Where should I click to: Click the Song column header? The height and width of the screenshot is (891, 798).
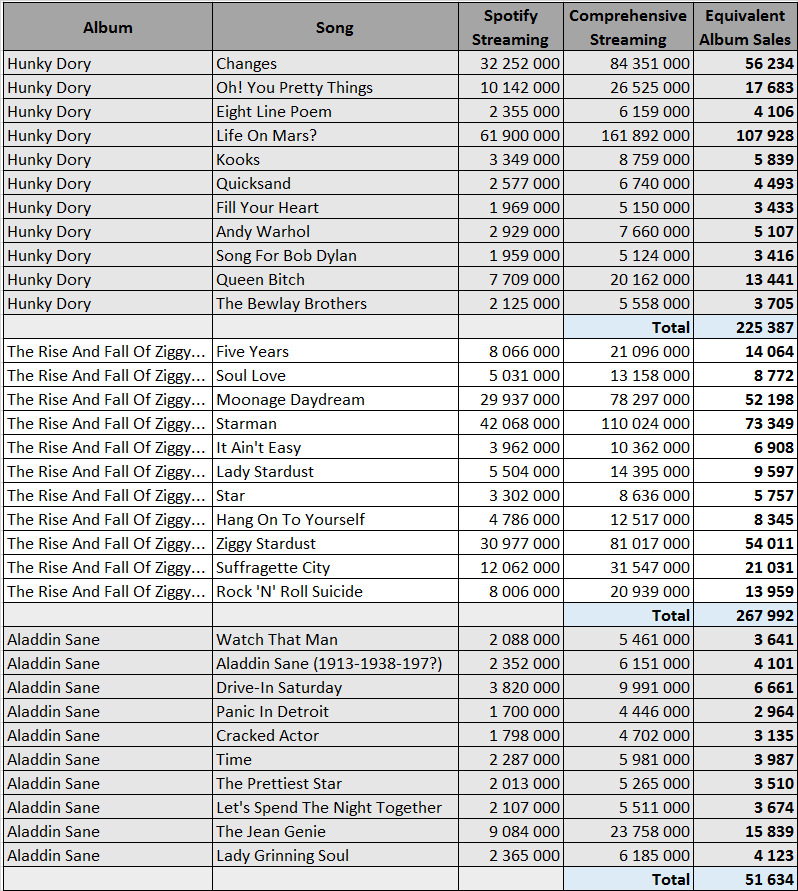(x=335, y=27)
